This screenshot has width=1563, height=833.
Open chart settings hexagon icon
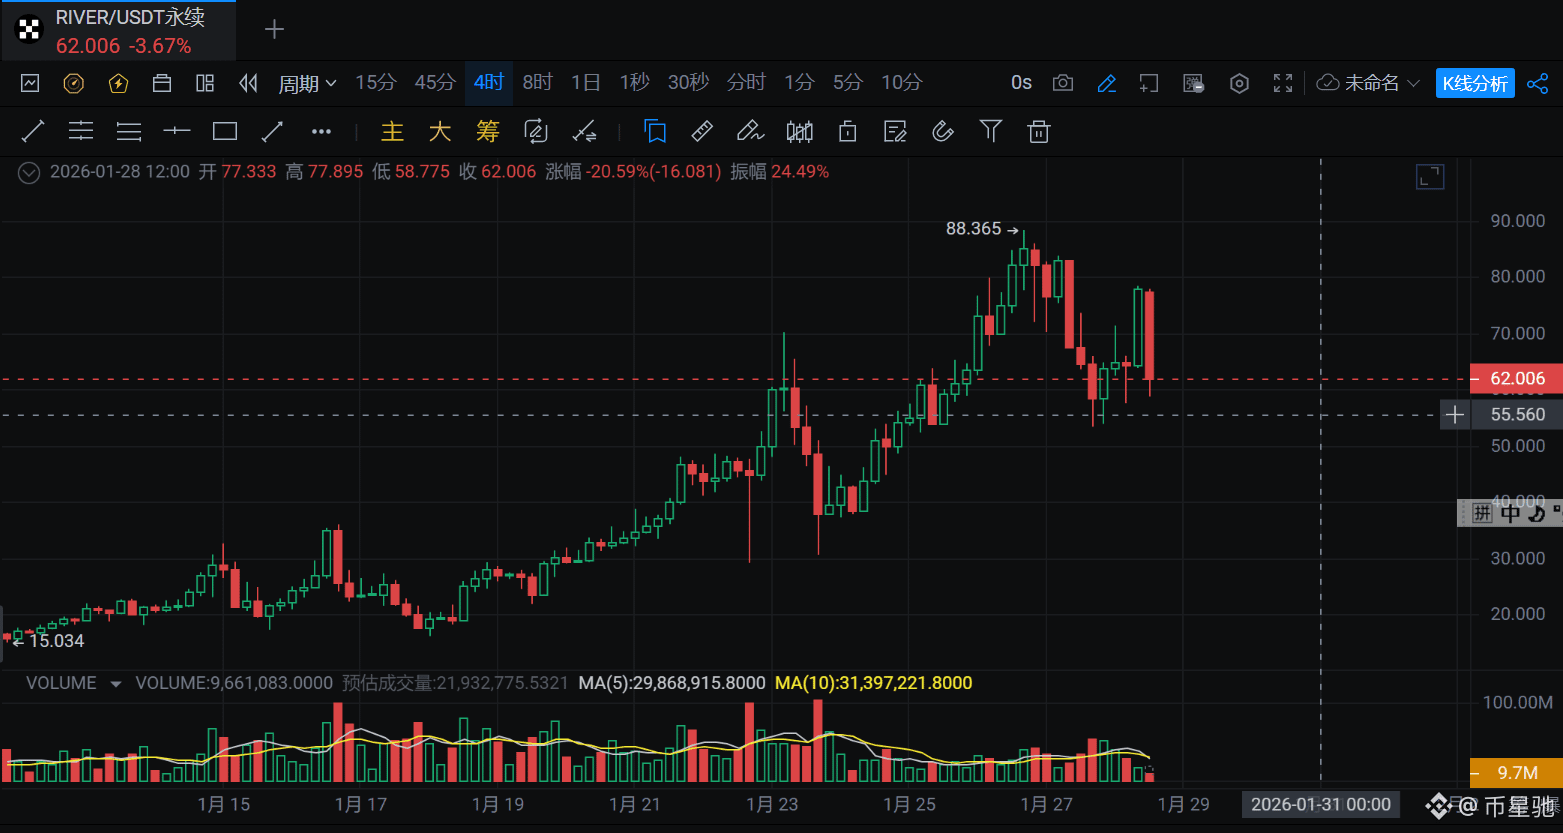point(1239,83)
